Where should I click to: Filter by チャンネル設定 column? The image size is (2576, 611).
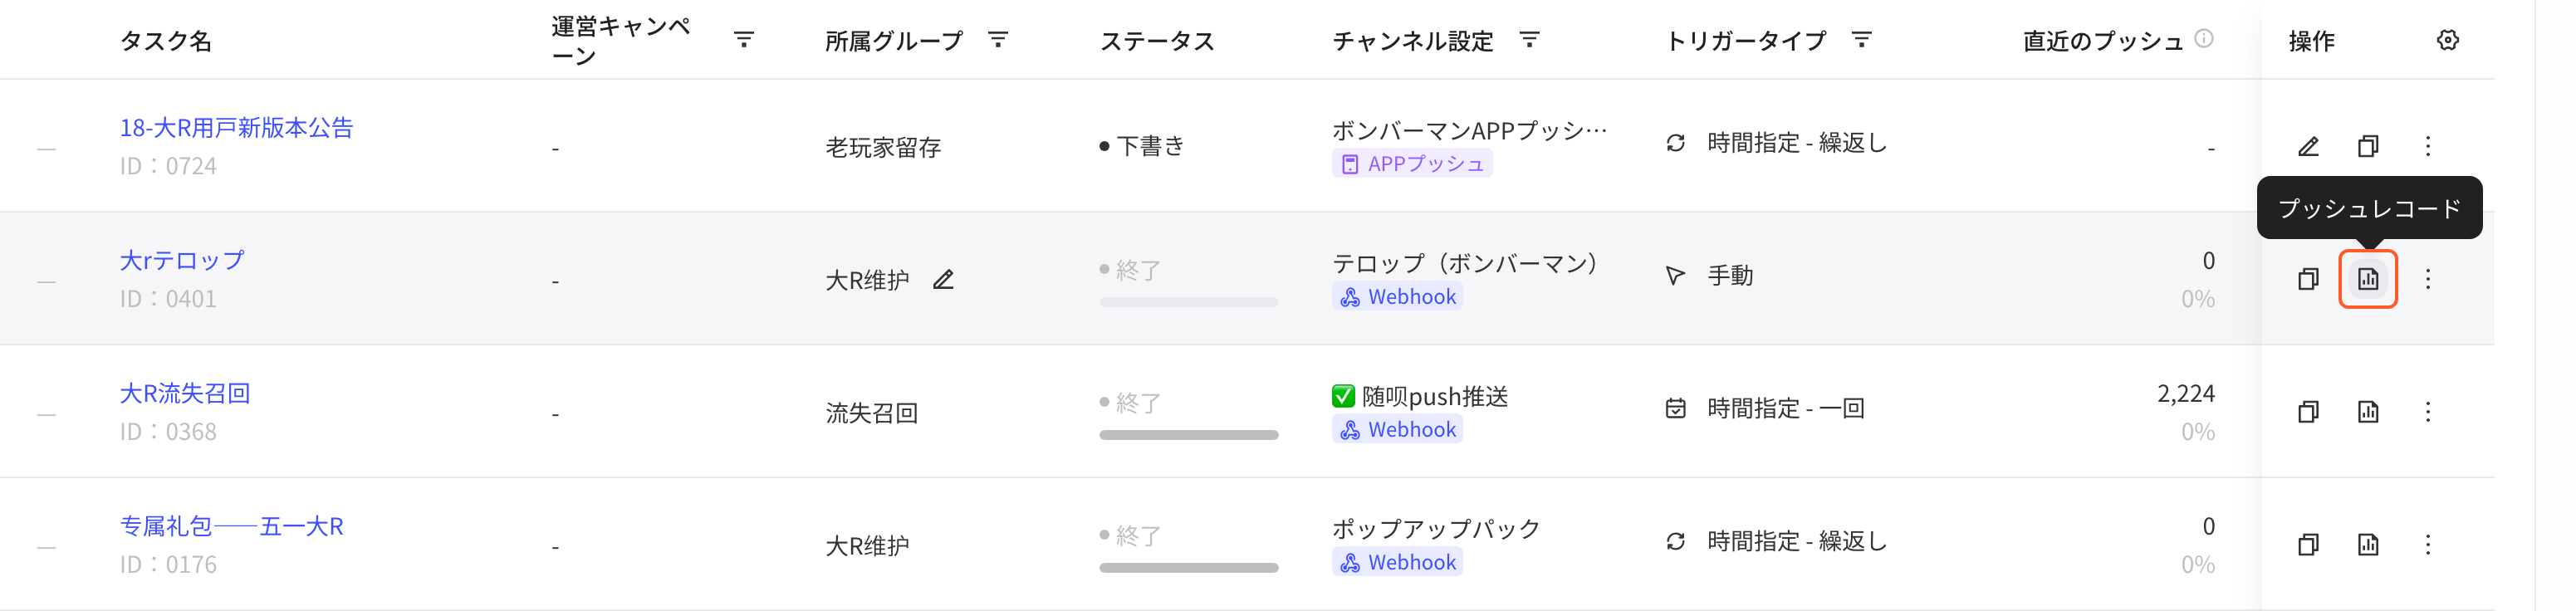1529,40
